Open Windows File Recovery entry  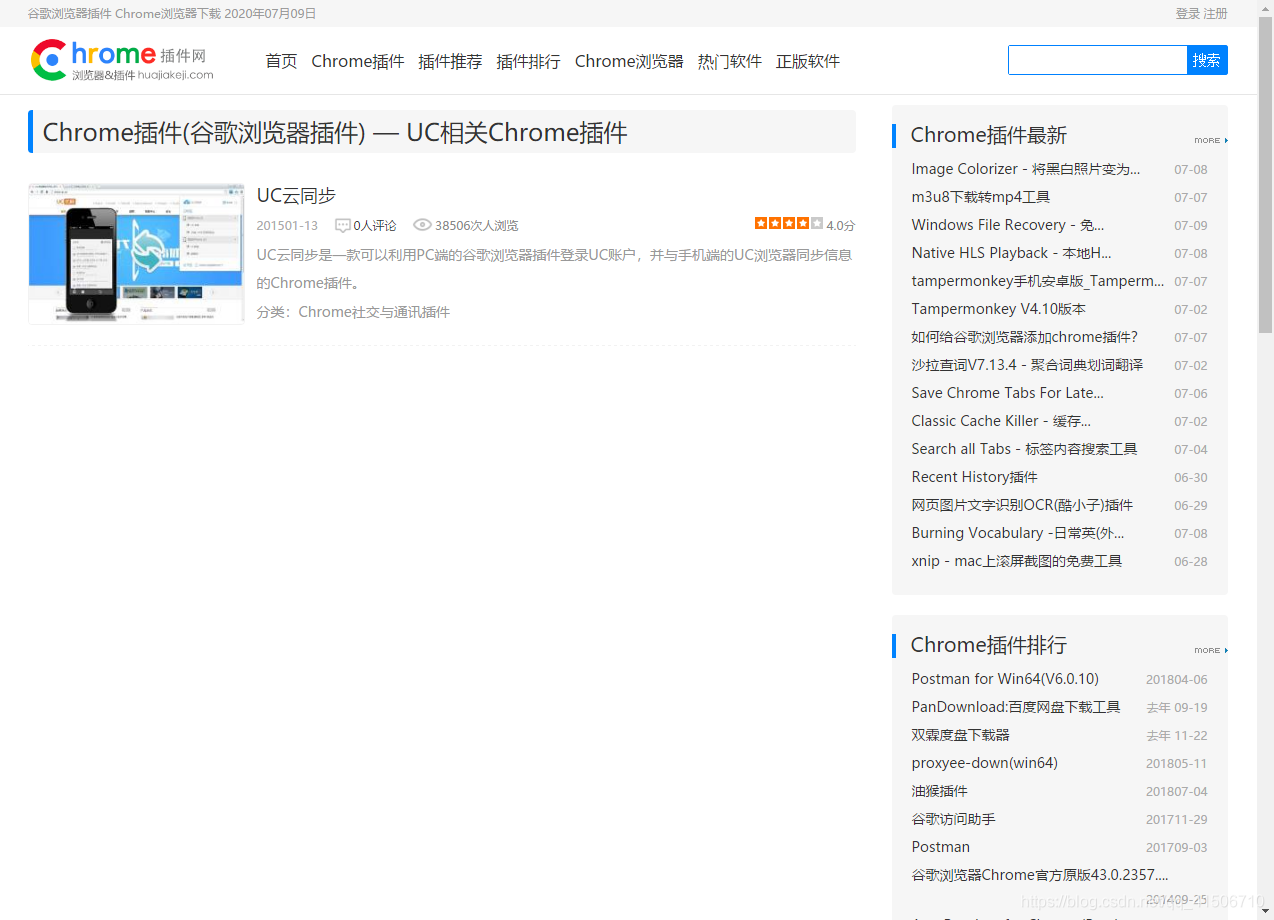pos(1008,225)
